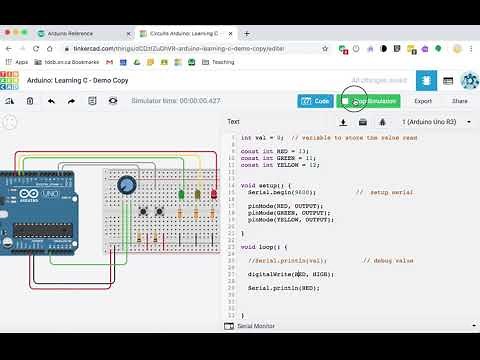Reload the current page
Screen dimensions: 480x360
pos(36,49)
